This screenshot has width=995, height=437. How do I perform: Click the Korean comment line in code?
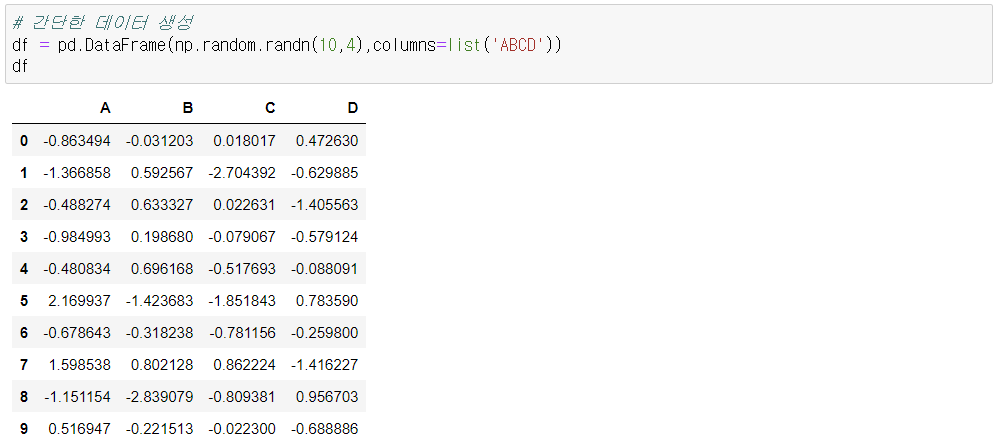pyautogui.click(x=103, y=23)
